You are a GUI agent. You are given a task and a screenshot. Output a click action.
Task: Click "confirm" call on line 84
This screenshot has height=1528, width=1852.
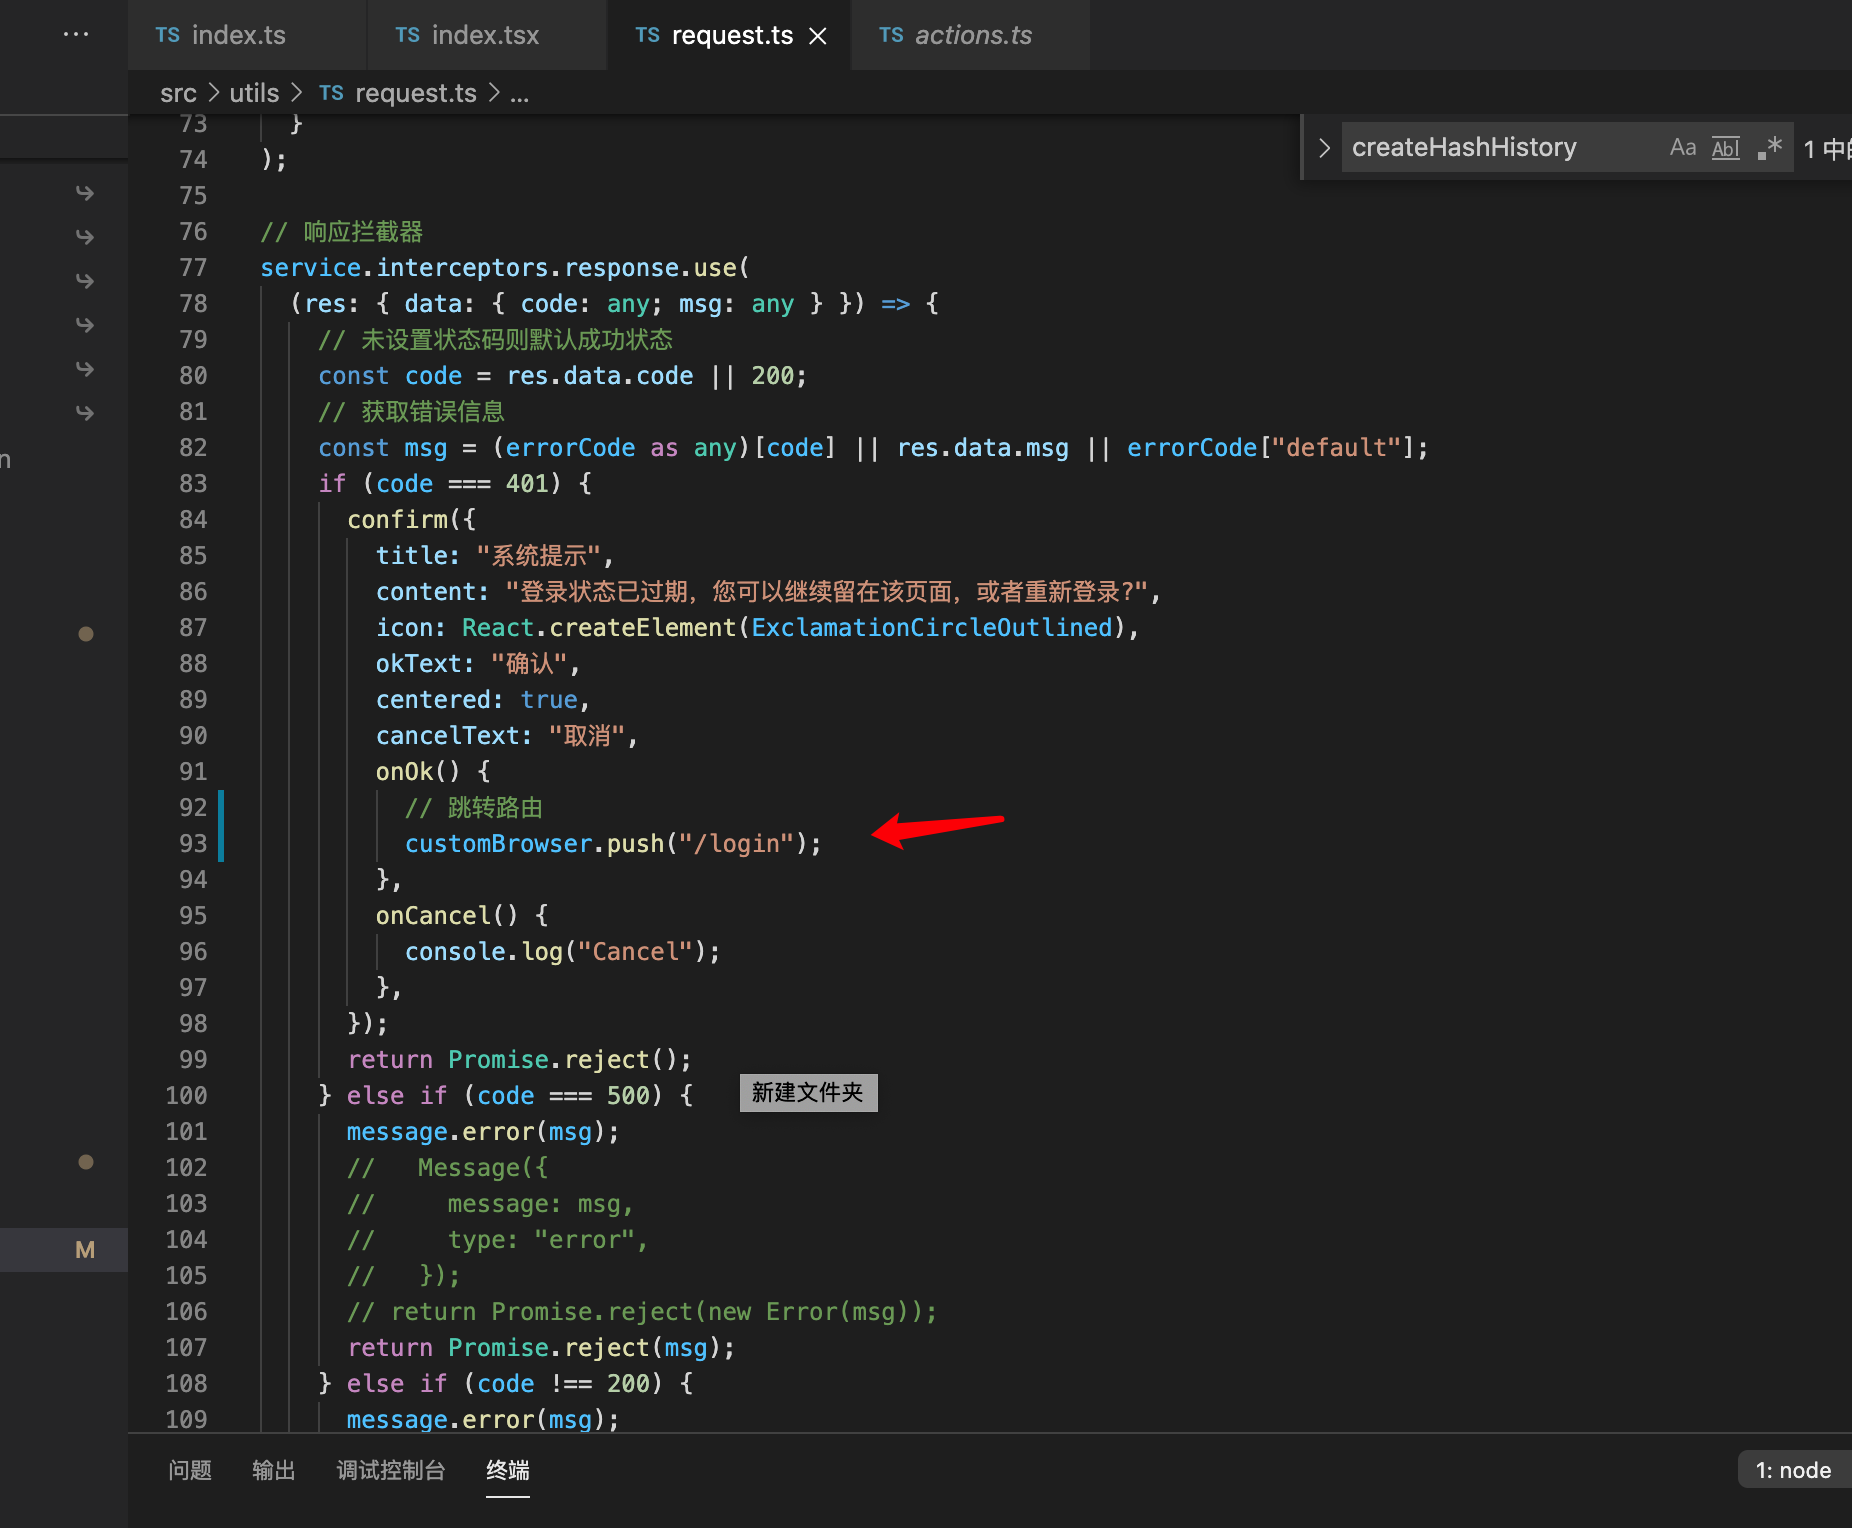(398, 519)
